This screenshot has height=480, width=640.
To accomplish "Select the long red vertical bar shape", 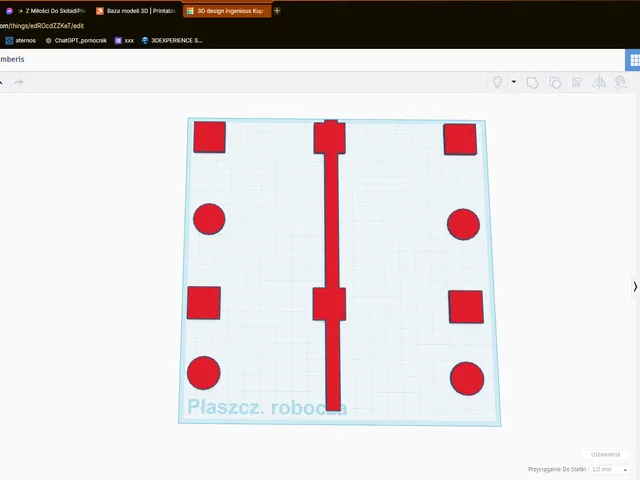I will (x=333, y=220).
